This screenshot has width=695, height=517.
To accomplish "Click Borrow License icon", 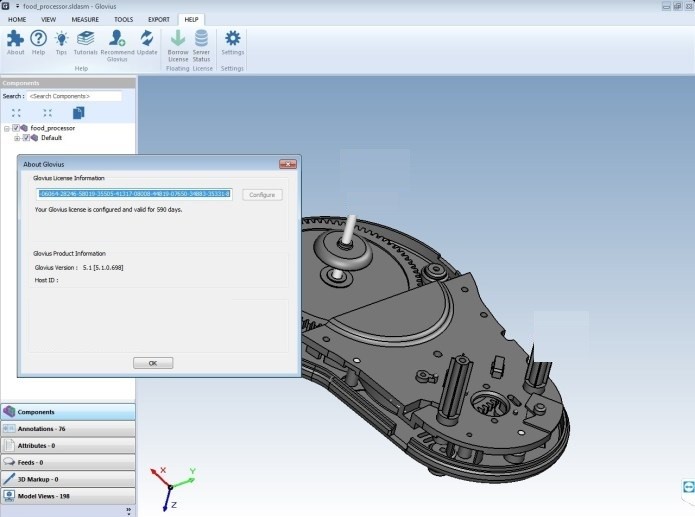I will point(178,39).
